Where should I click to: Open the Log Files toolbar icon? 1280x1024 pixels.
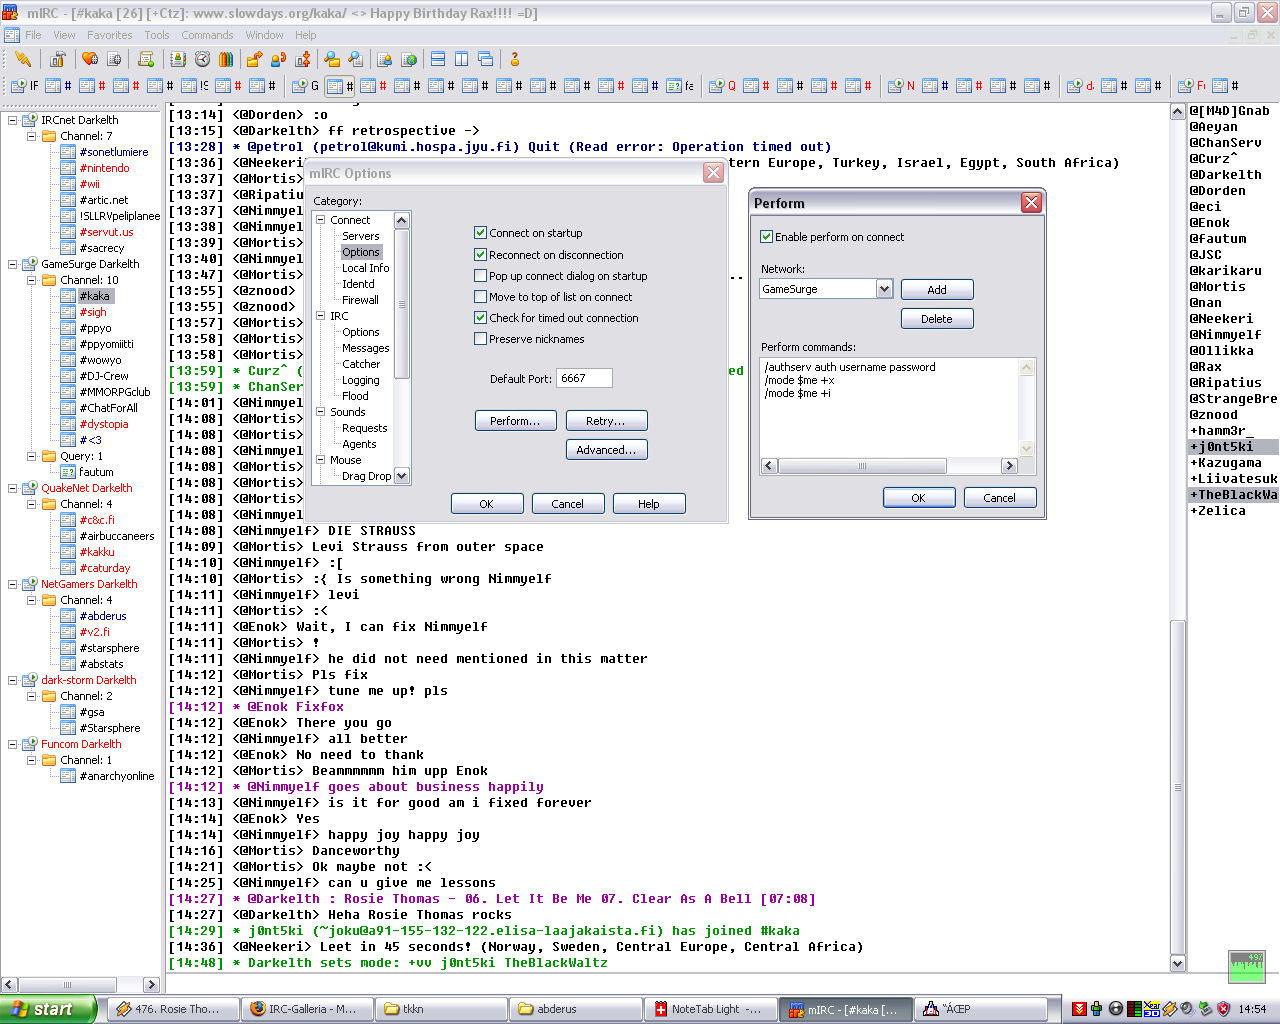pos(356,59)
